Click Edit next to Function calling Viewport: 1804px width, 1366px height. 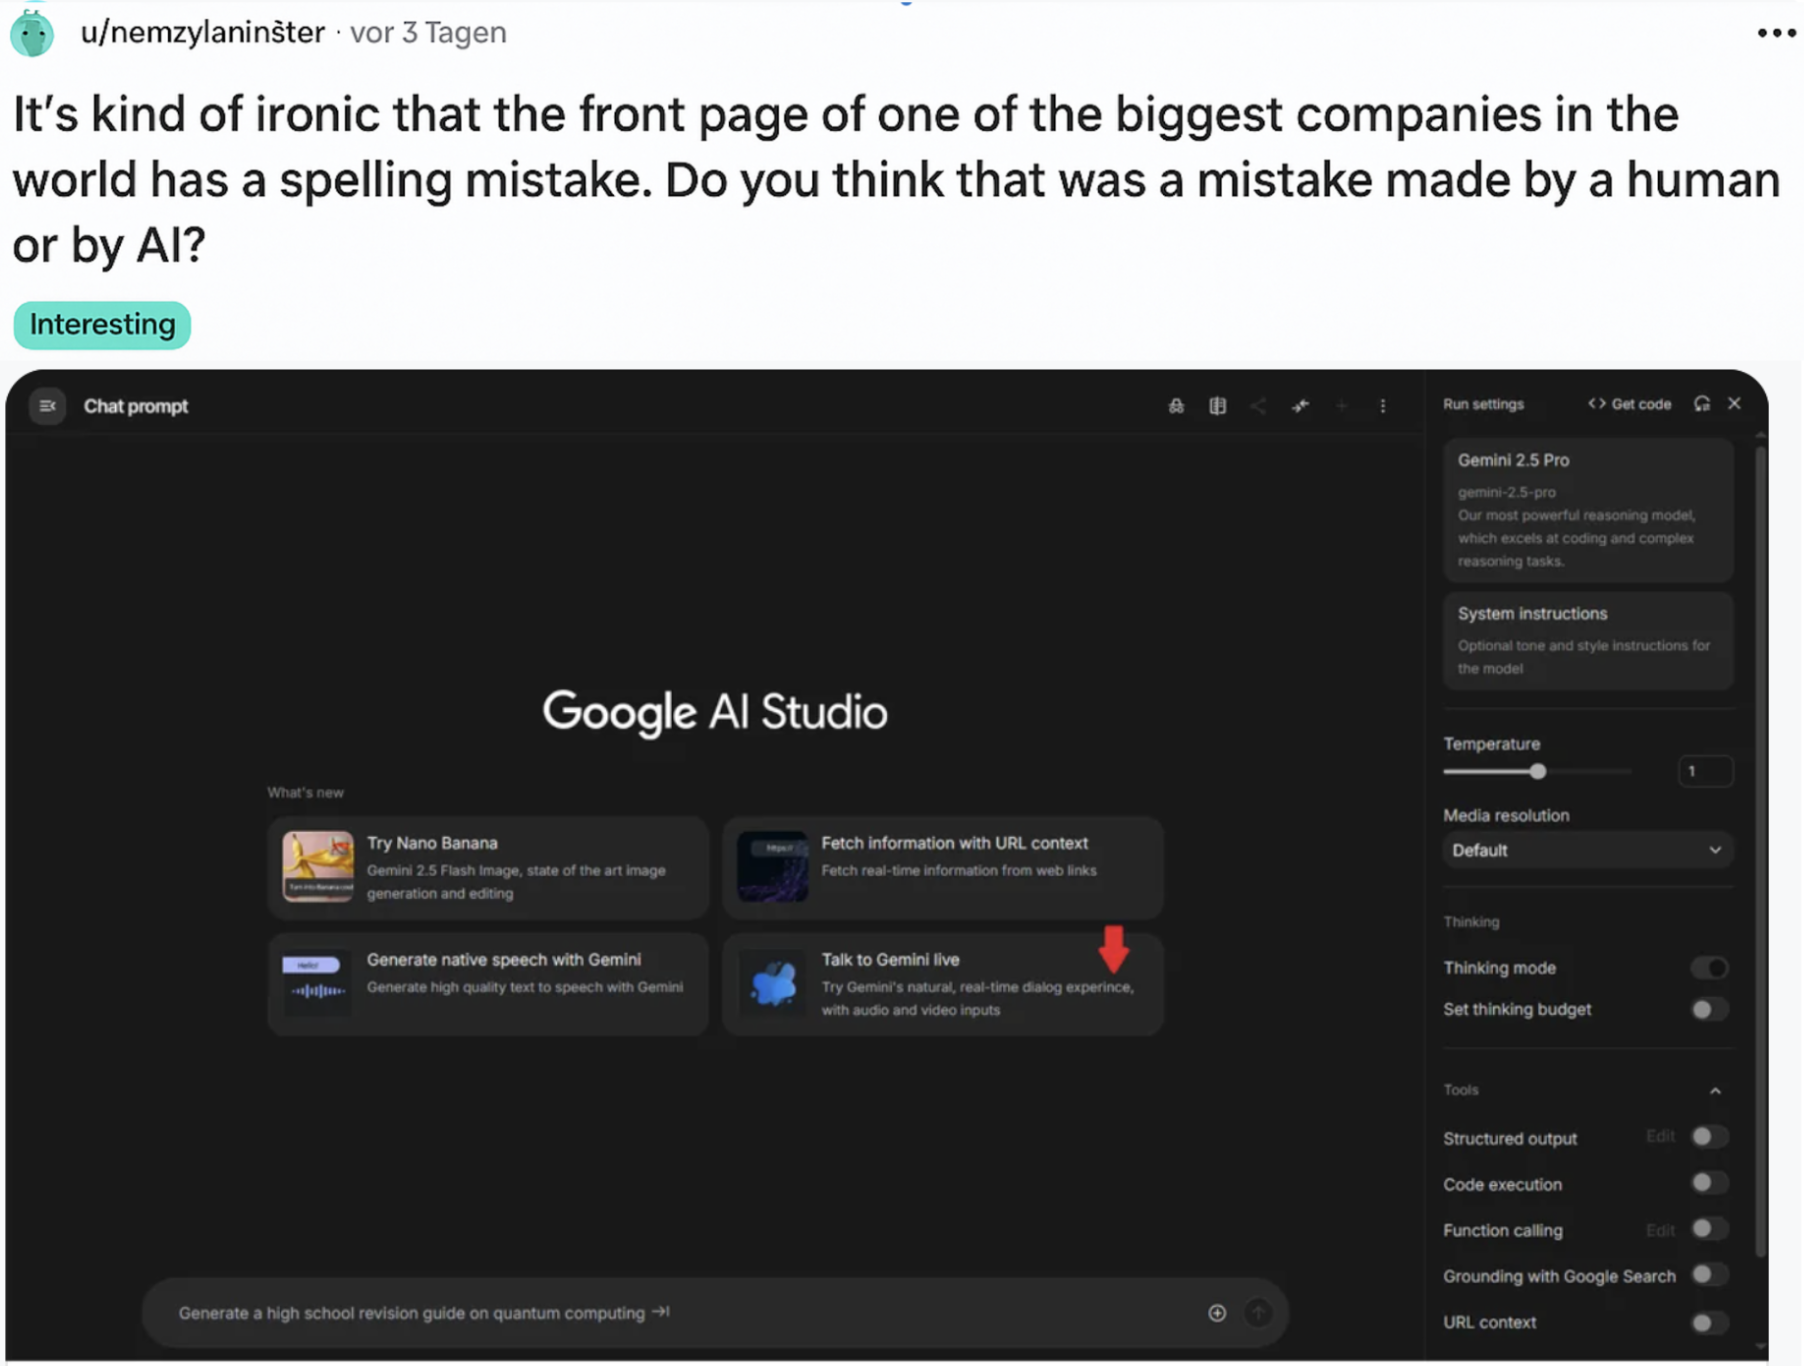(1660, 1230)
